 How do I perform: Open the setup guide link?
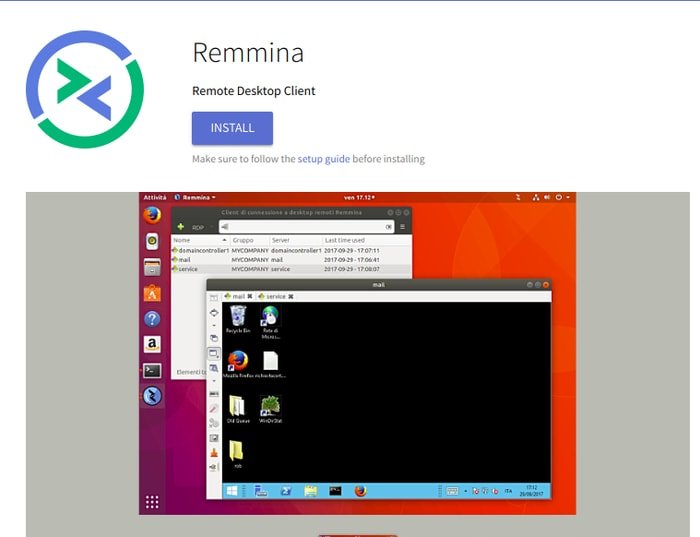(x=324, y=159)
